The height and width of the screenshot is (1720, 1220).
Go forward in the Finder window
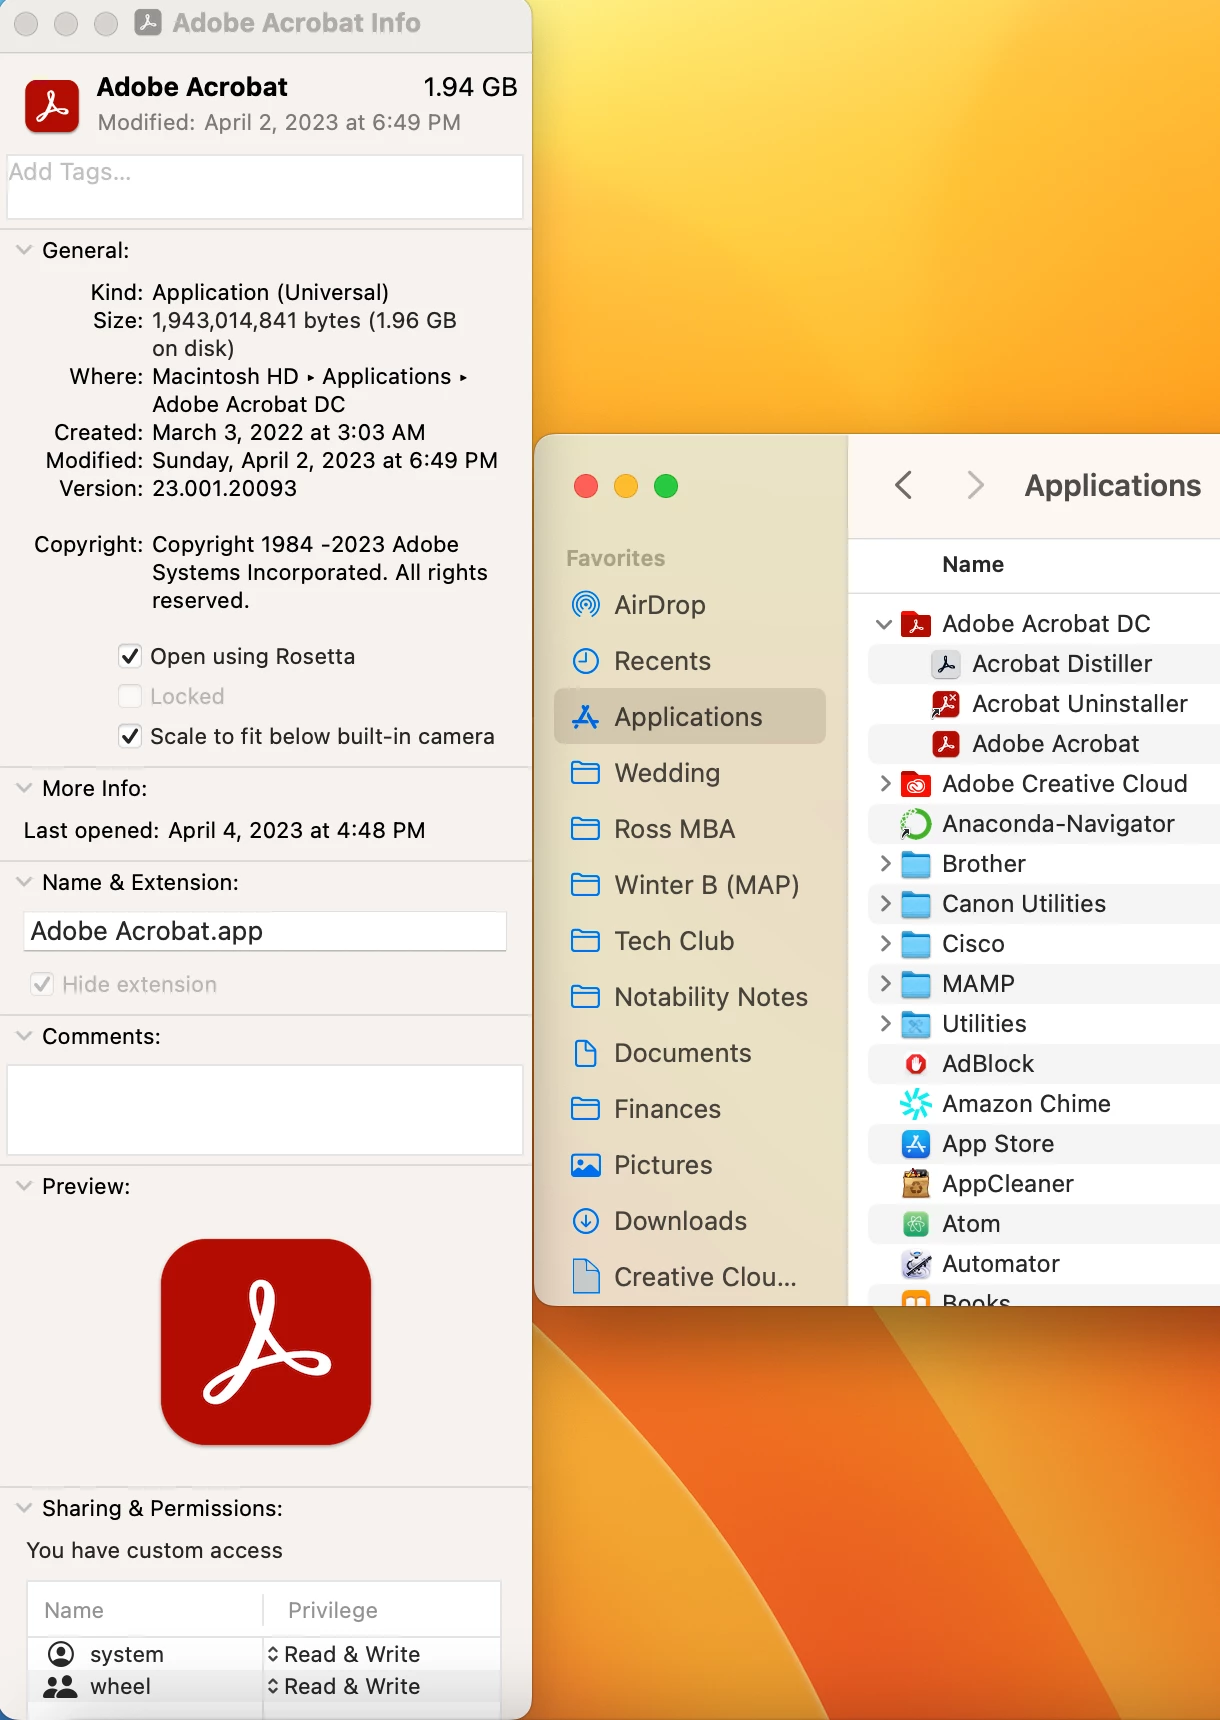[975, 485]
